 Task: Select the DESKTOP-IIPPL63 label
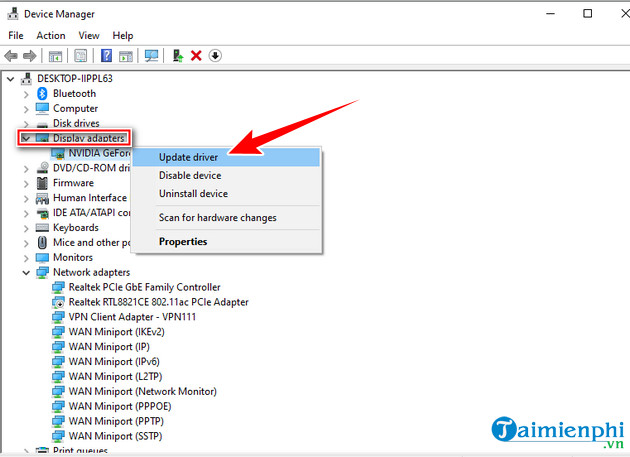pyautogui.click(x=75, y=78)
